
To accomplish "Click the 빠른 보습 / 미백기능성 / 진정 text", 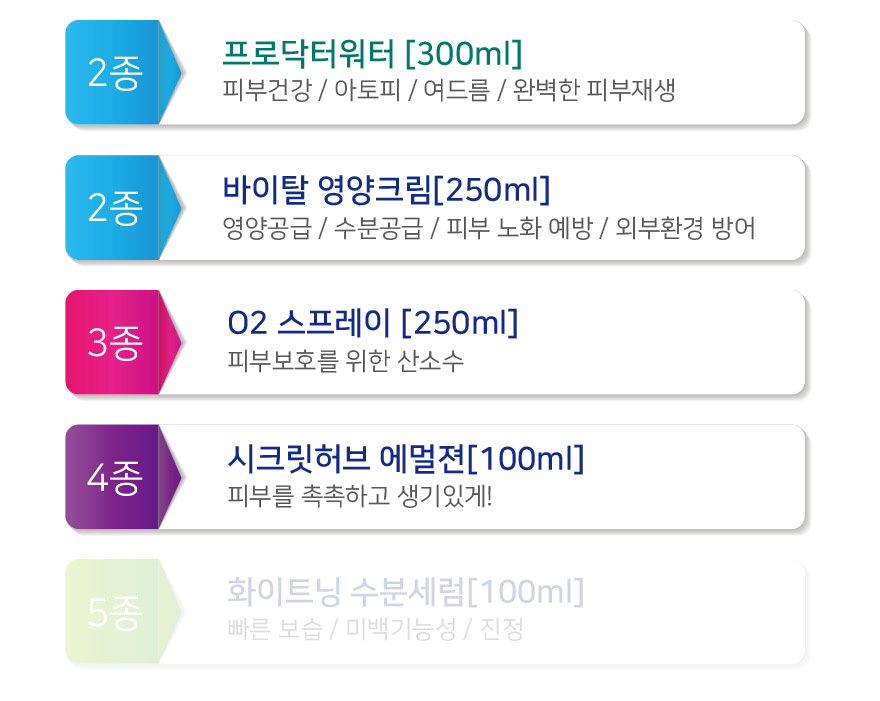I will point(375,629).
